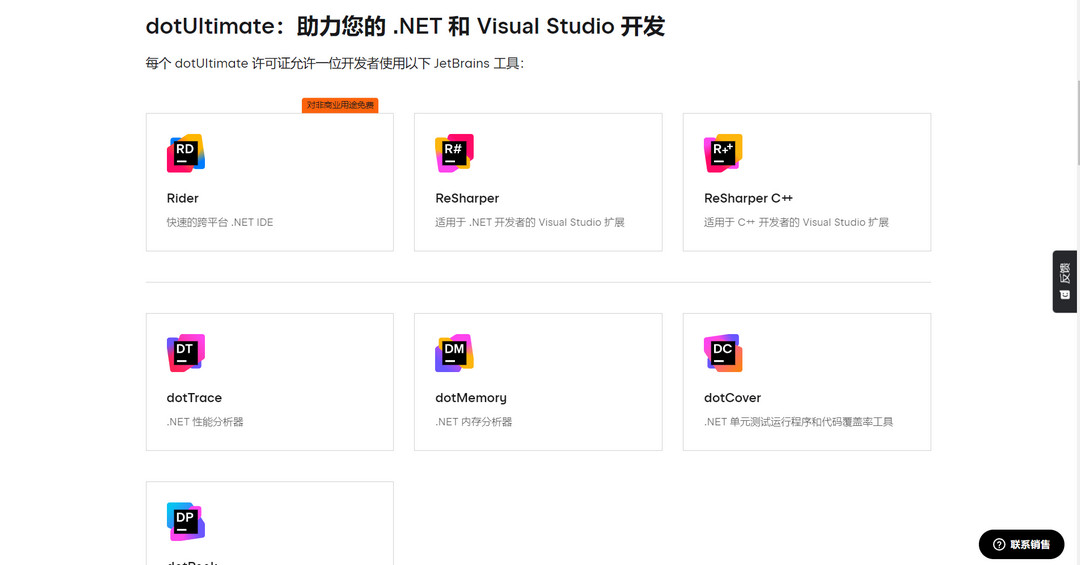
Task: Select the dotMemory product name
Action: [x=471, y=398]
